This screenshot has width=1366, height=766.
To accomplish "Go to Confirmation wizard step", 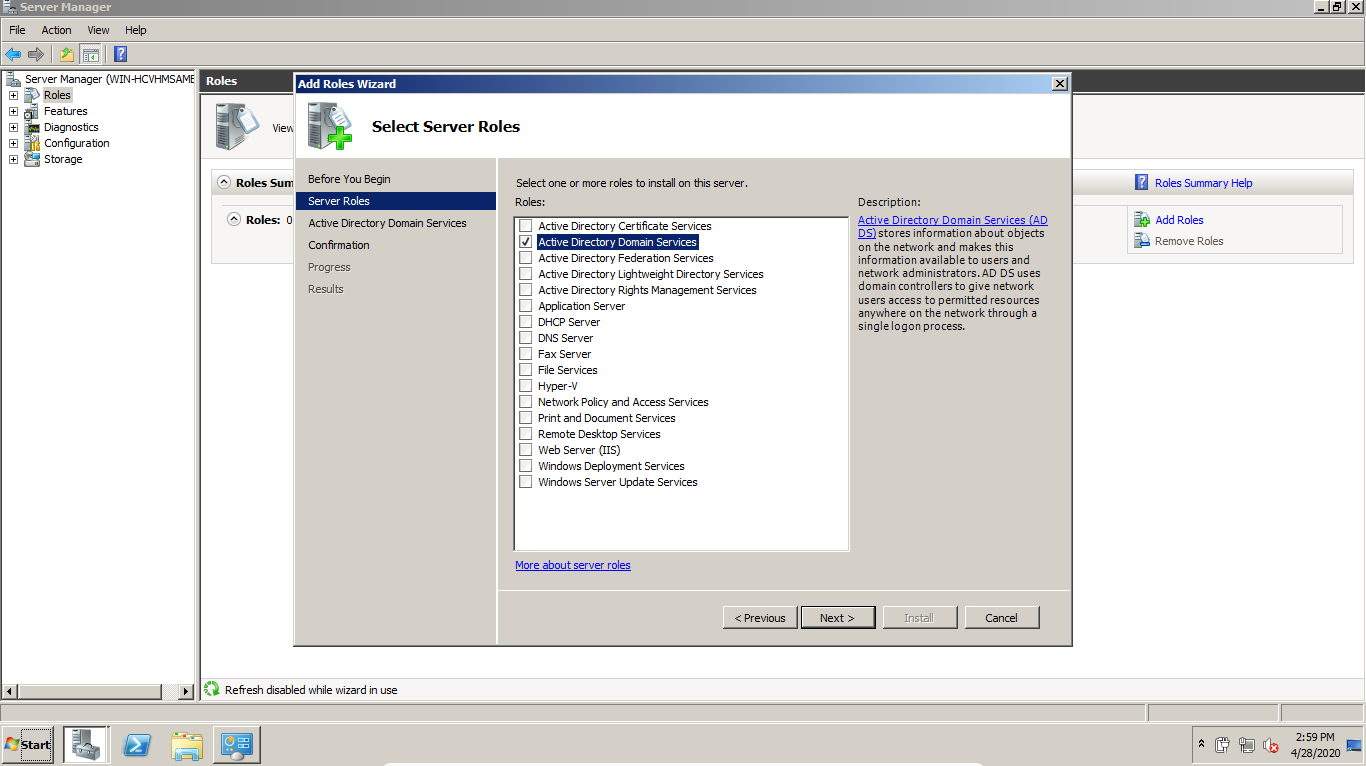I will [x=338, y=245].
